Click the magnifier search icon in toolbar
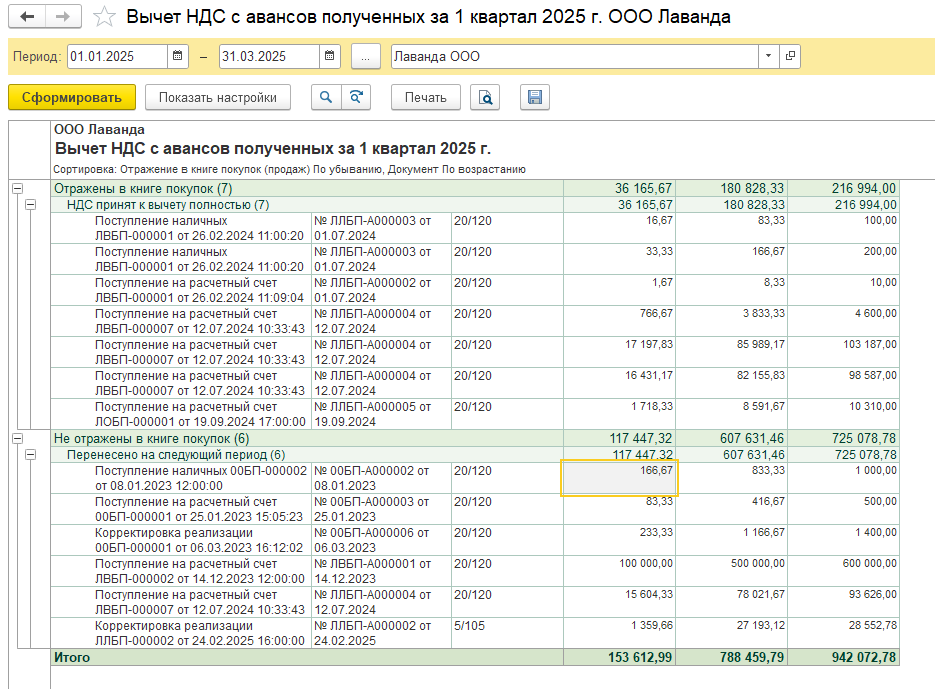Viewport: 935px width, 689px height. [x=325, y=97]
